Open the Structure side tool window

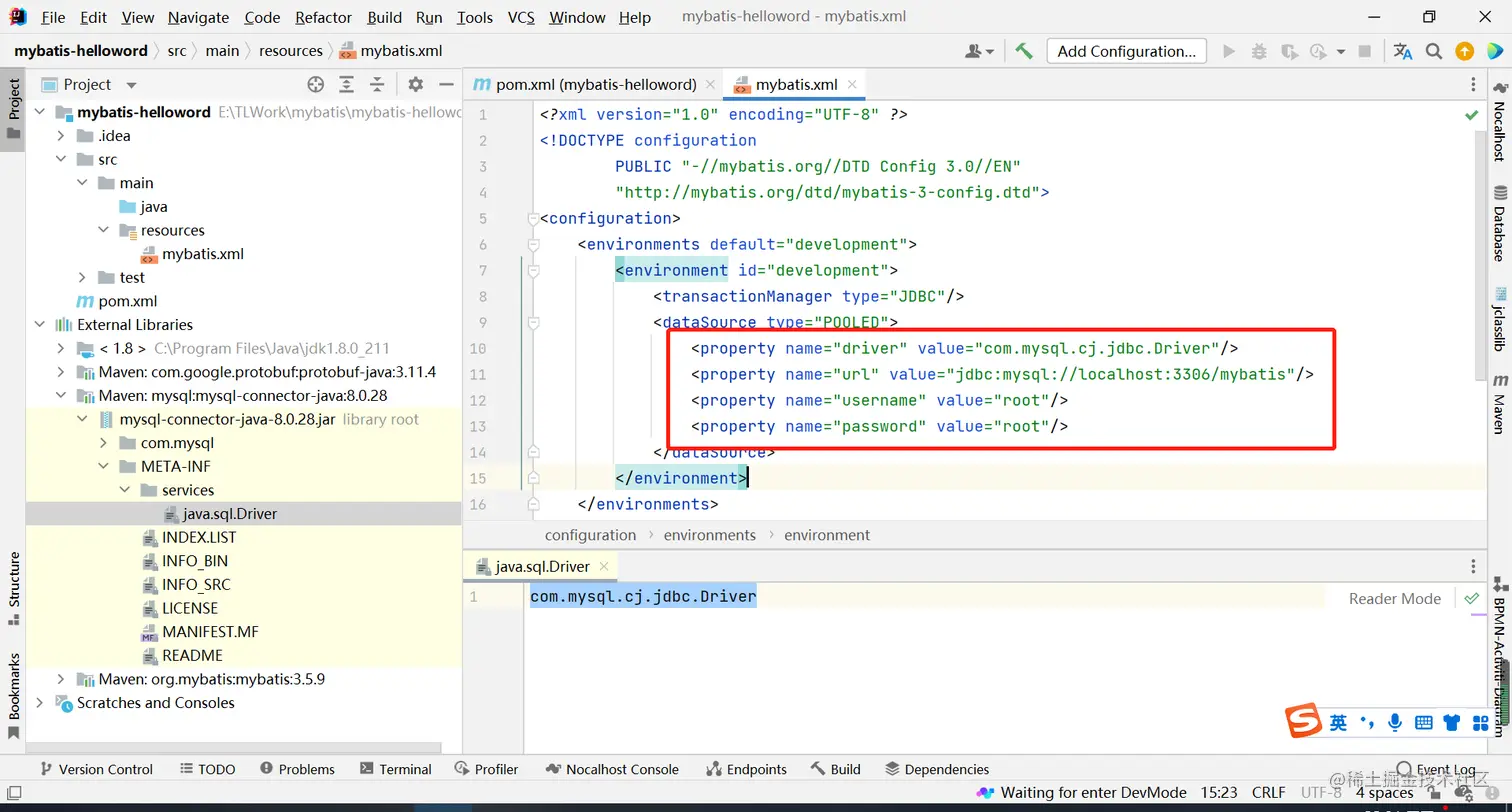click(x=14, y=588)
